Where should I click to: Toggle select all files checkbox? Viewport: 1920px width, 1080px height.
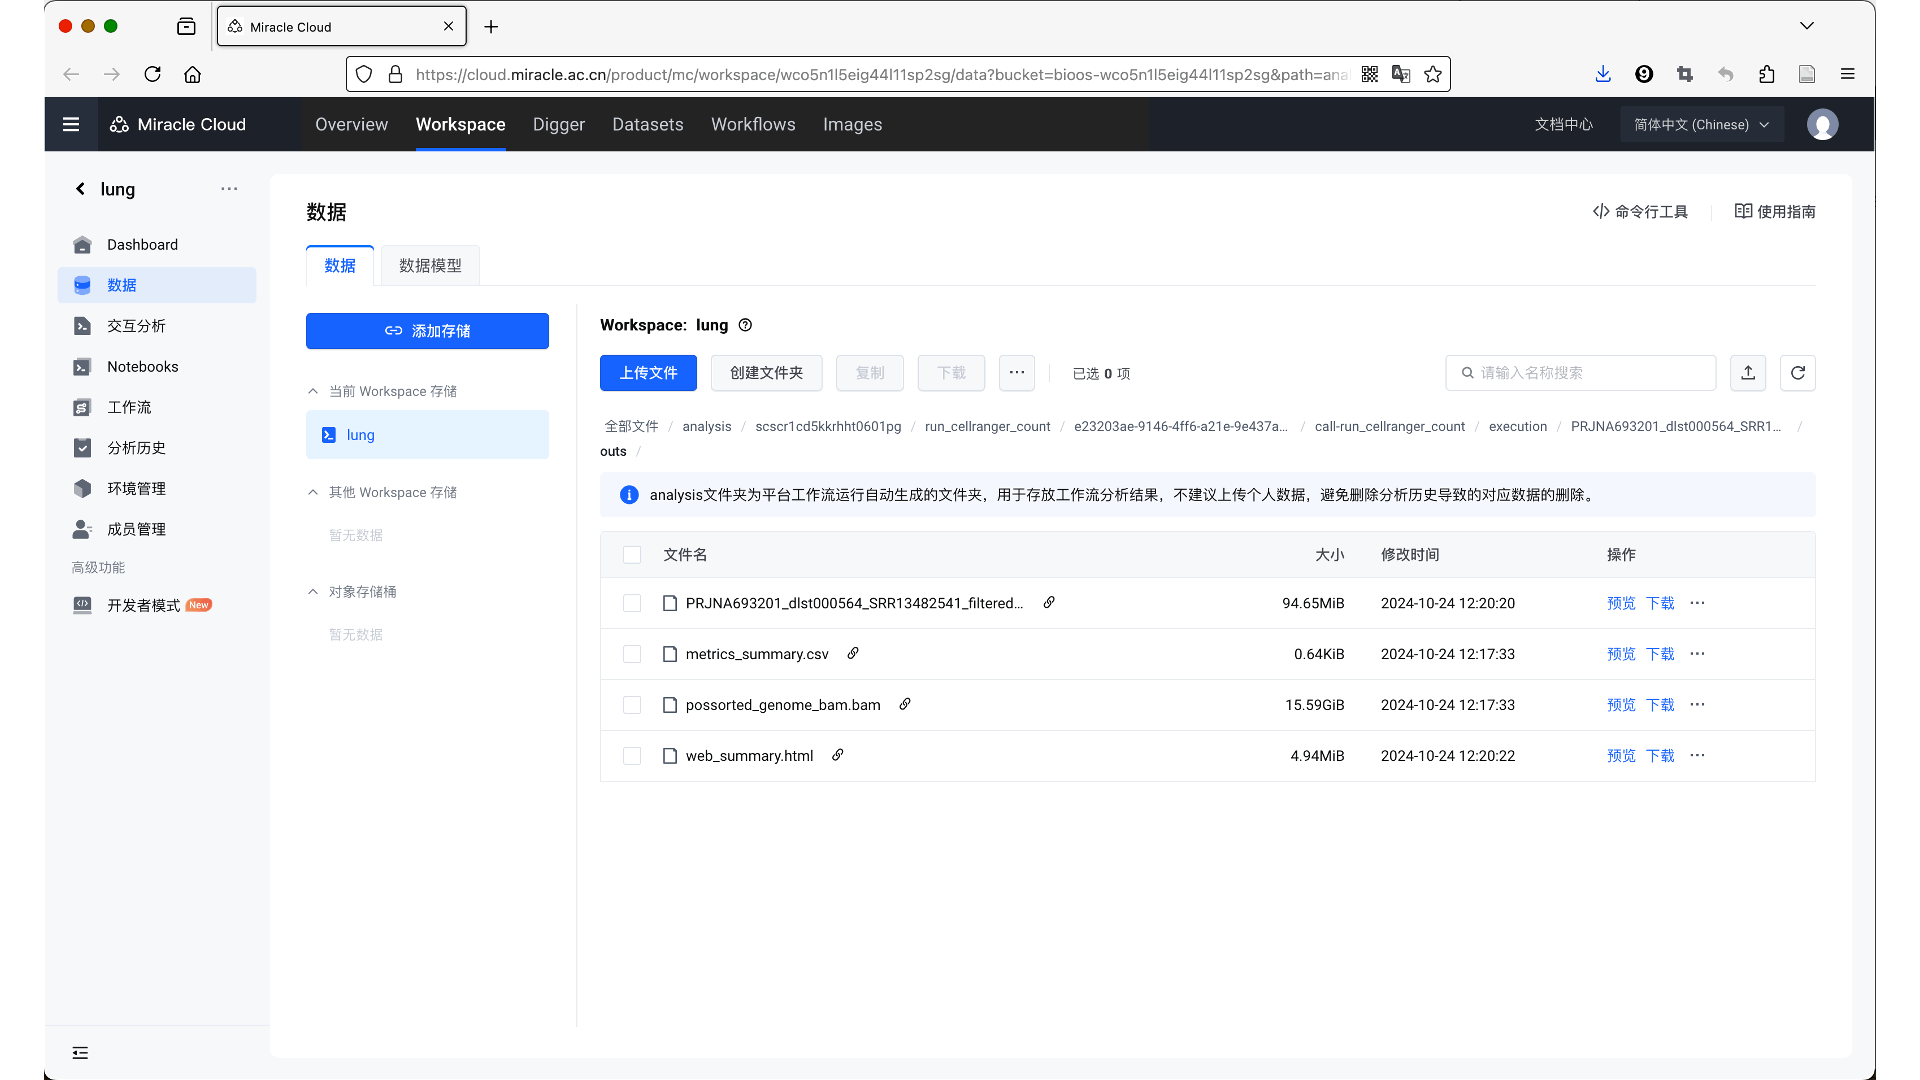coord(632,554)
